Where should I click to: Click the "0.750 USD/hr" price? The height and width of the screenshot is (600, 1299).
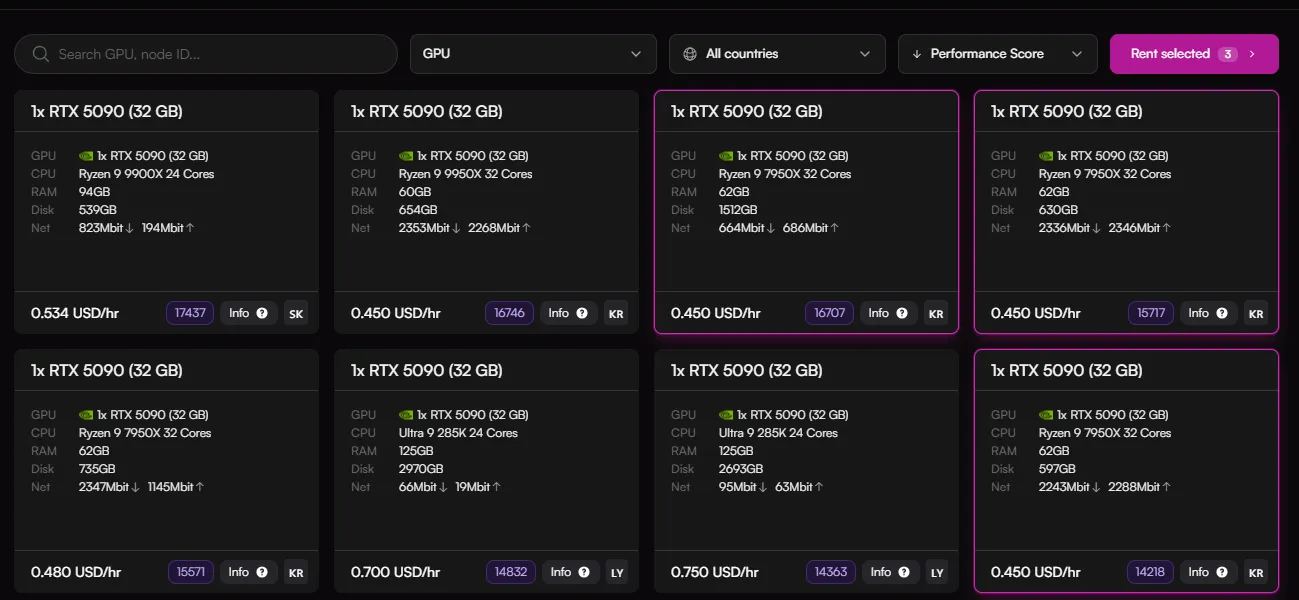pyautogui.click(x=716, y=572)
